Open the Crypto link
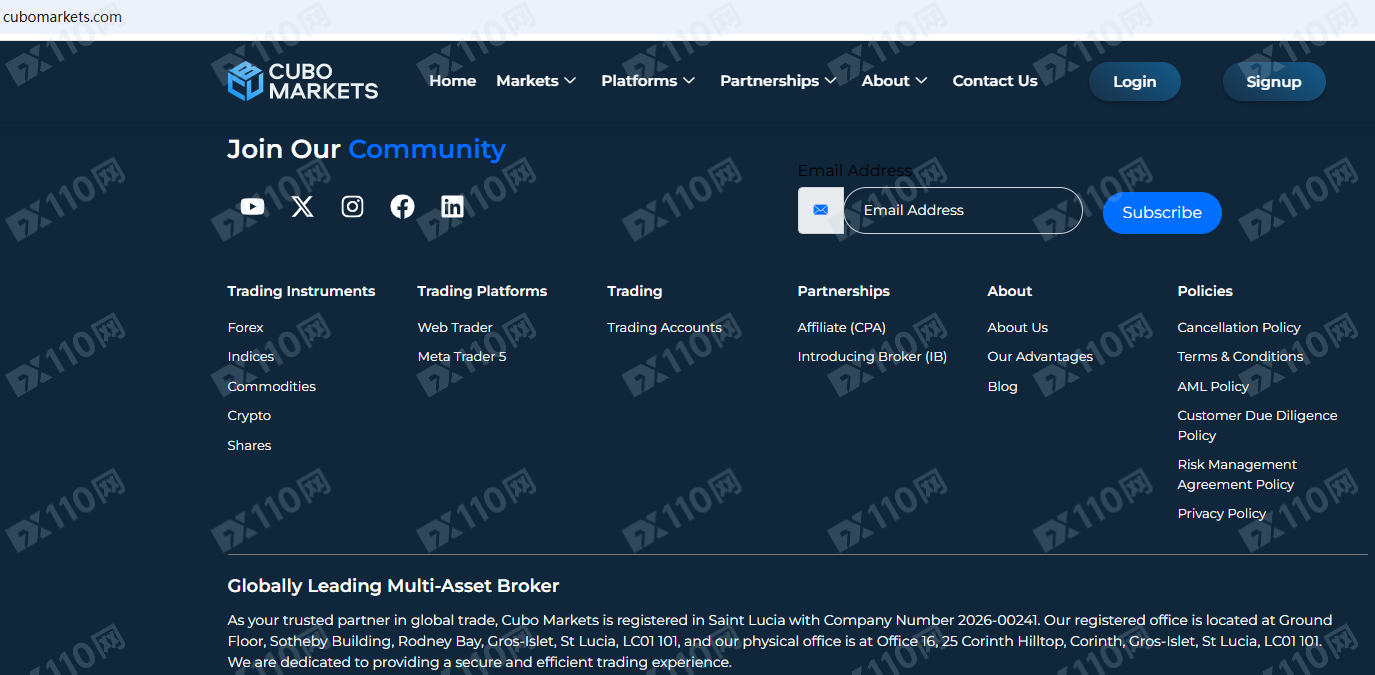The width and height of the screenshot is (1375, 675). pyautogui.click(x=249, y=415)
